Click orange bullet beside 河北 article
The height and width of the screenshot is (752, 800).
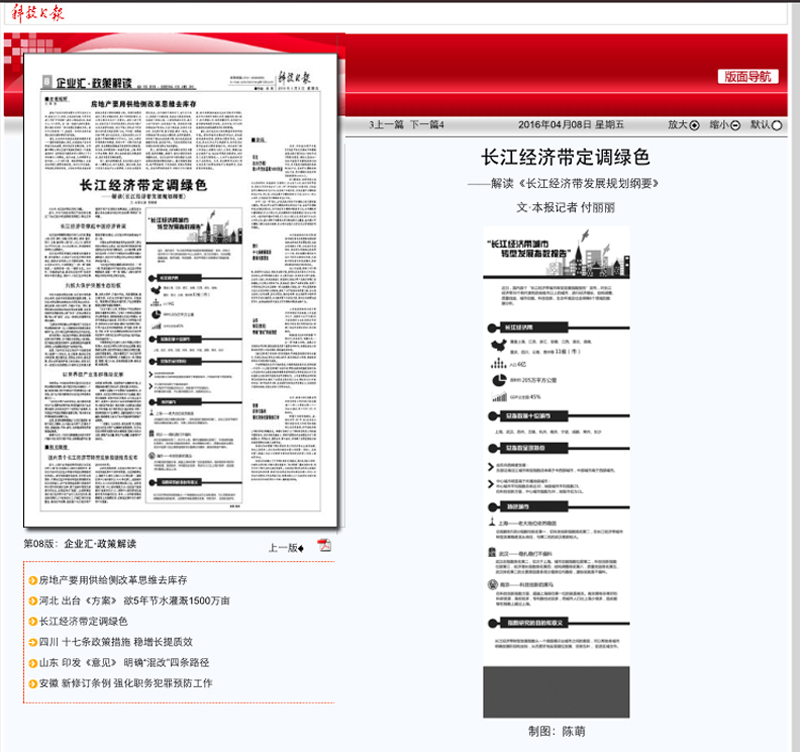point(33,601)
